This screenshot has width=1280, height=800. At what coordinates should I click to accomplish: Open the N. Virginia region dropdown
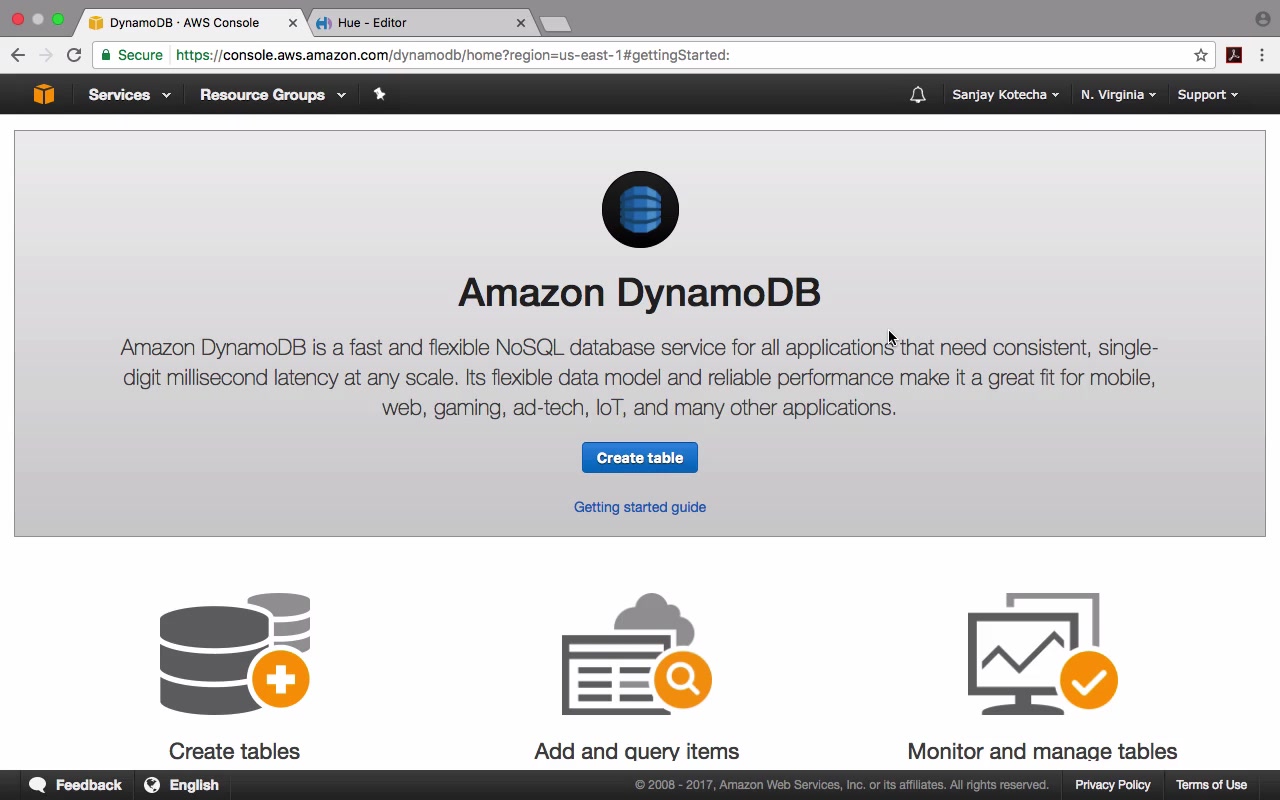coord(1118,95)
